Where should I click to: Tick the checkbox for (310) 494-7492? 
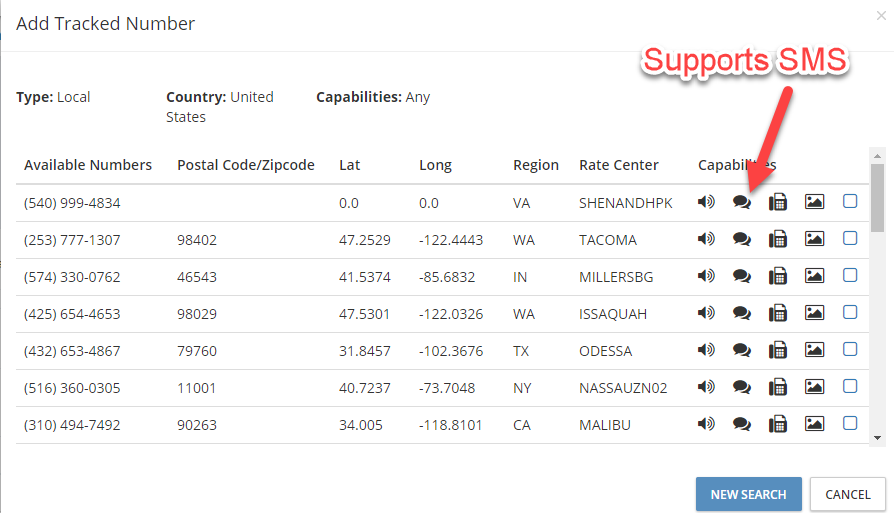point(850,424)
